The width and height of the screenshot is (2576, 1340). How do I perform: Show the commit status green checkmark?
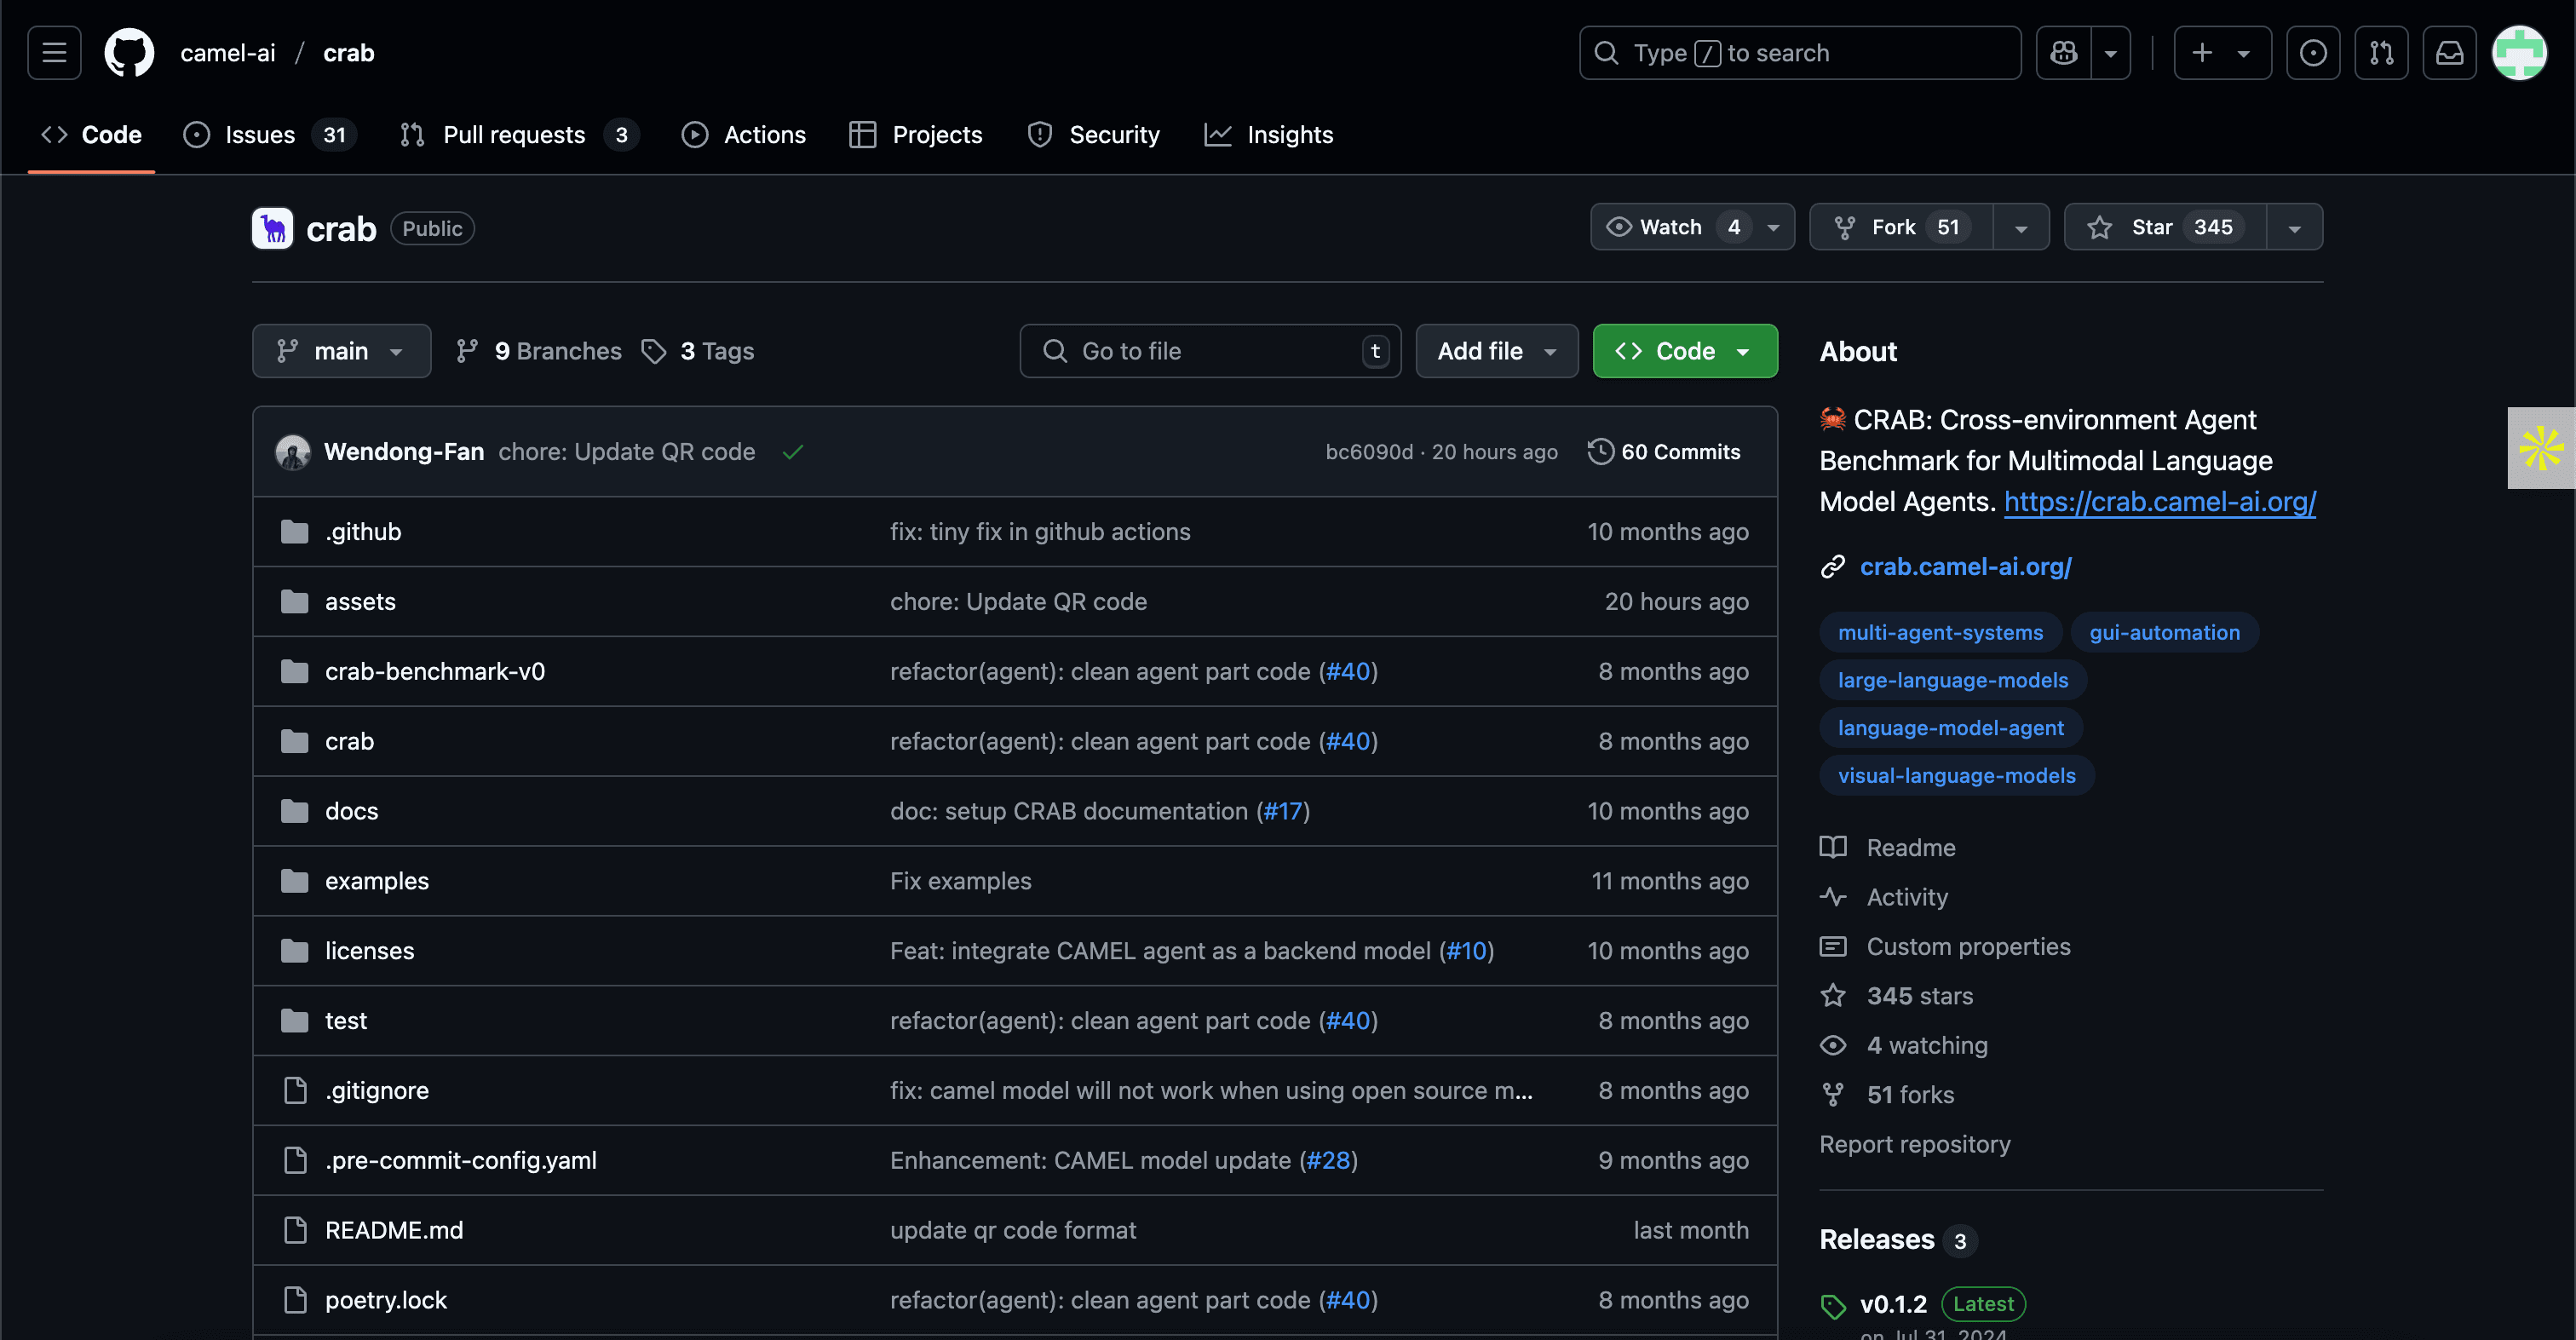793,452
